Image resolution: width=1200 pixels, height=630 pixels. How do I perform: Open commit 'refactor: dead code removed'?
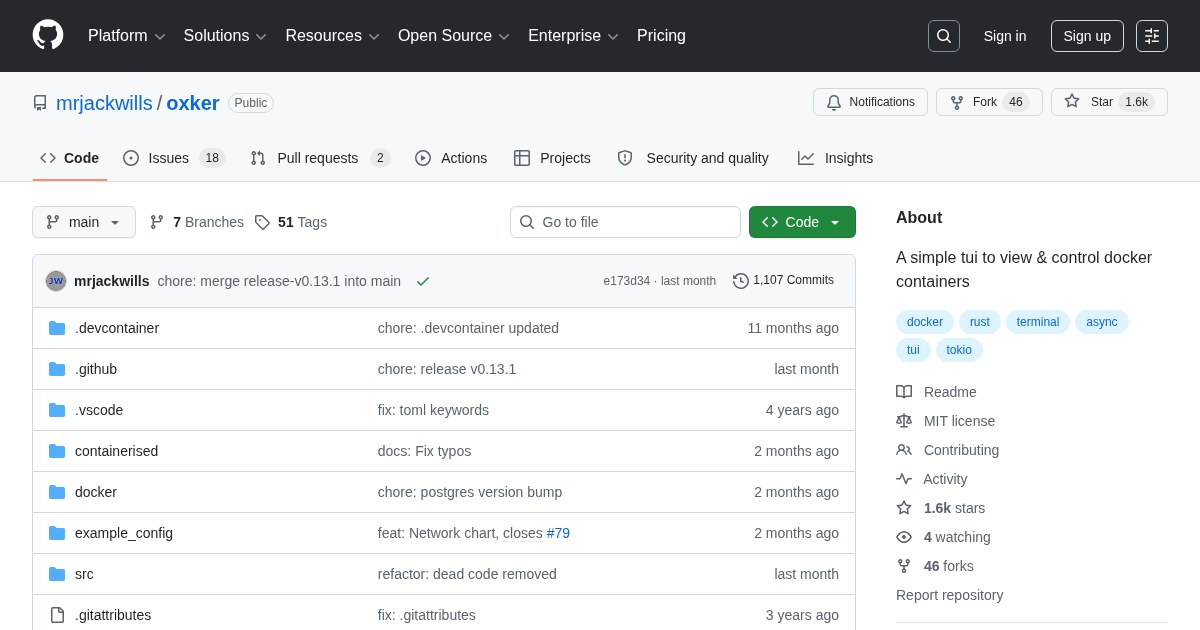pyautogui.click(x=467, y=574)
